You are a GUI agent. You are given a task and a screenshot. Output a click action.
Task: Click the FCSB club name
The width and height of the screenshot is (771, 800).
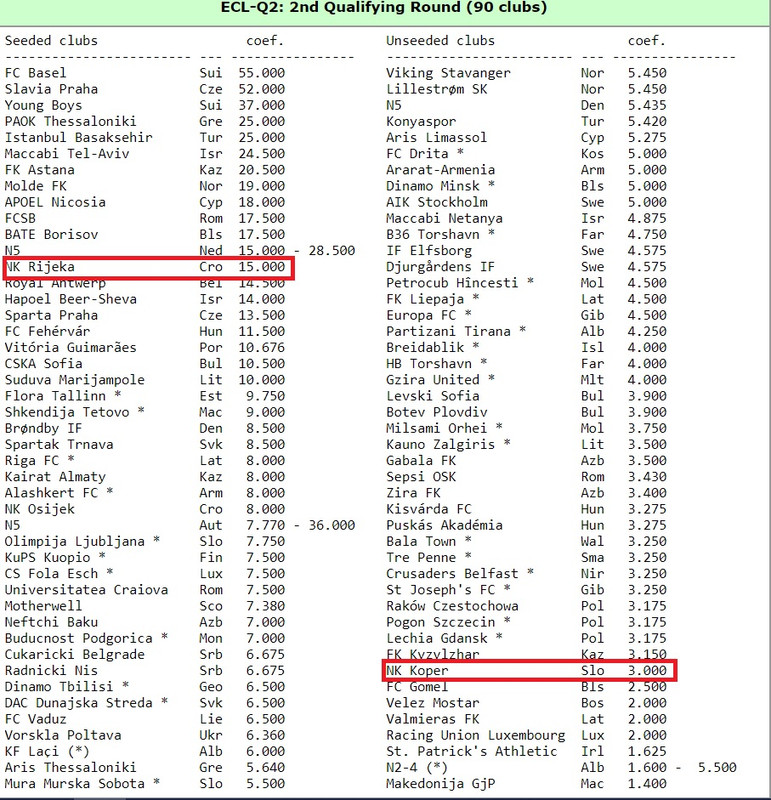pyautogui.click(x=20, y=218)
